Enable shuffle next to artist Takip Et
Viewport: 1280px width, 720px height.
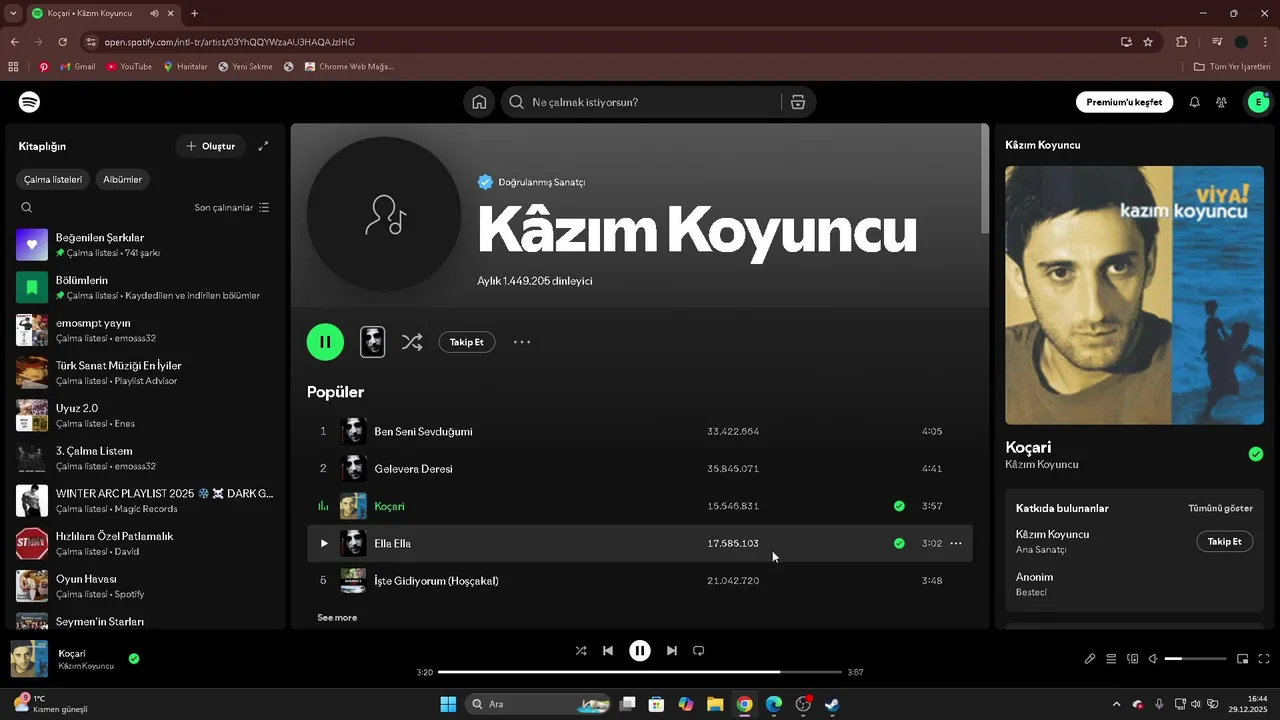(412, 342)
